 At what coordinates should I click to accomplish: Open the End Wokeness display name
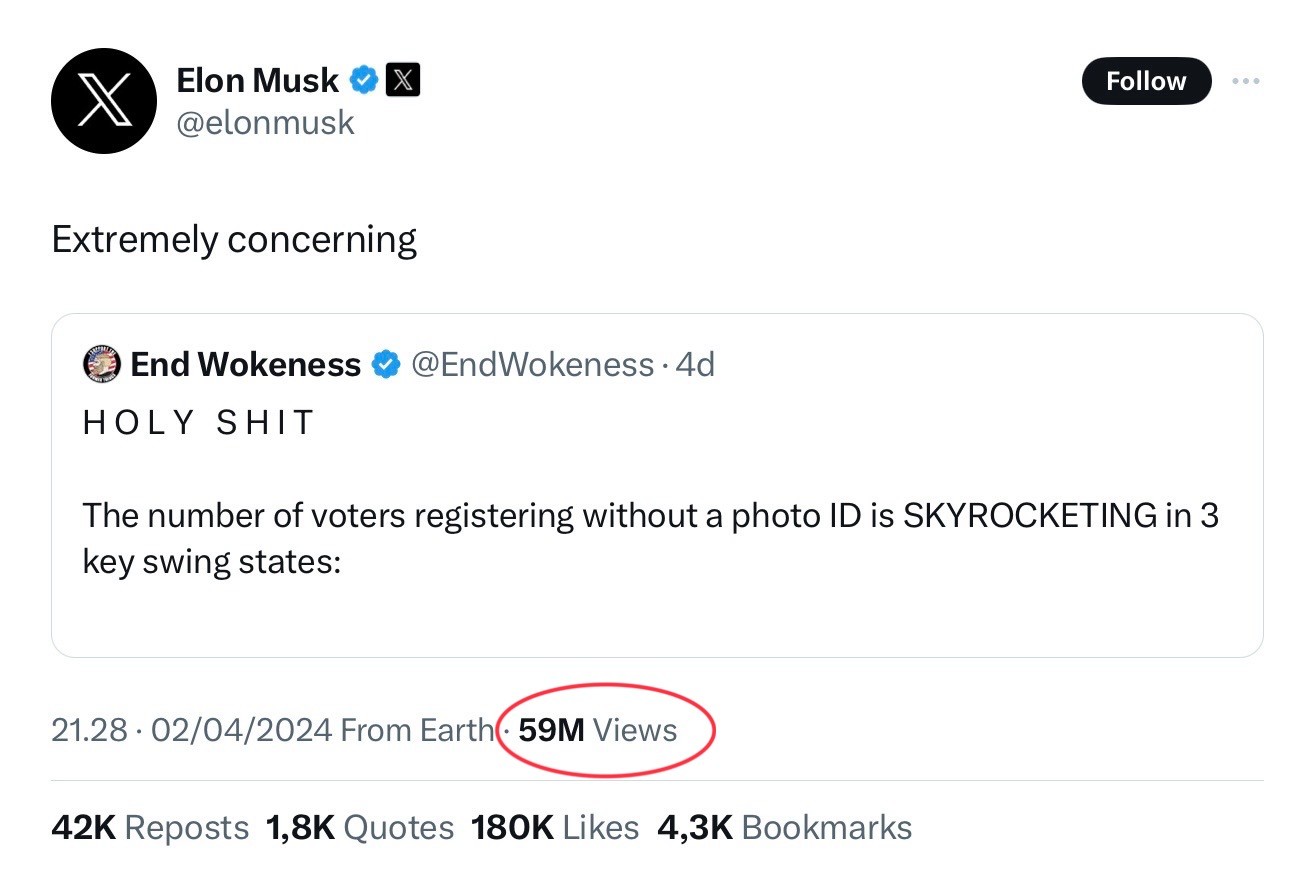click(x=246, y=365)
